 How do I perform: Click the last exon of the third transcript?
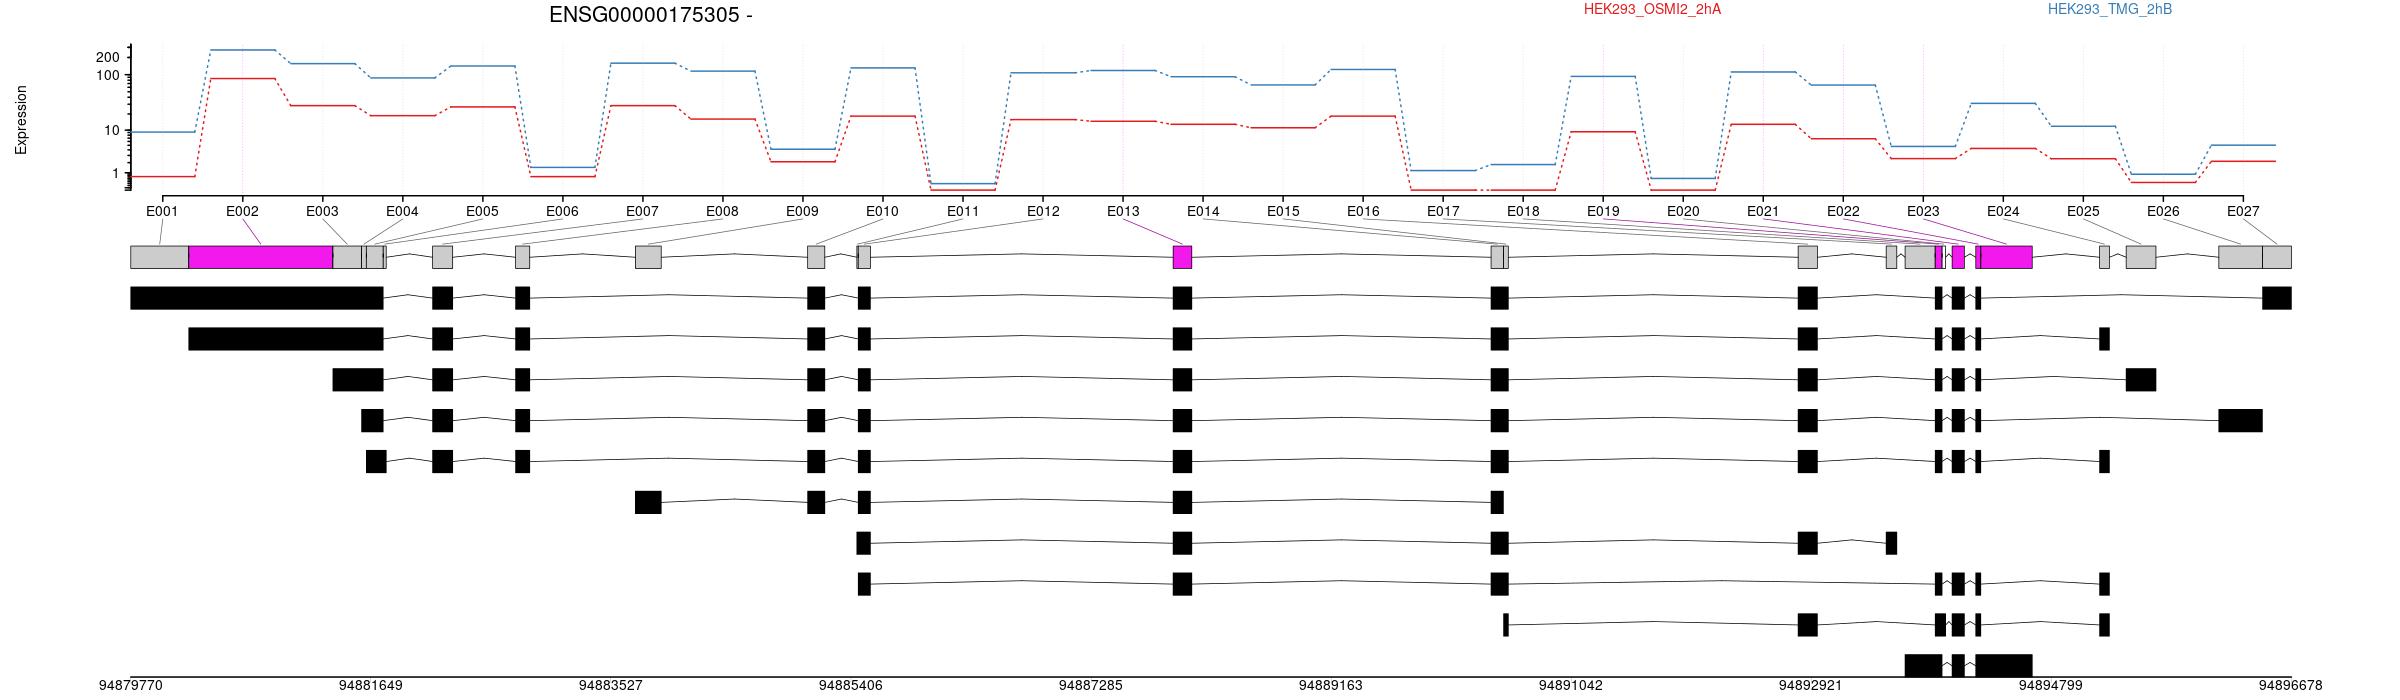coord(2141,380)
